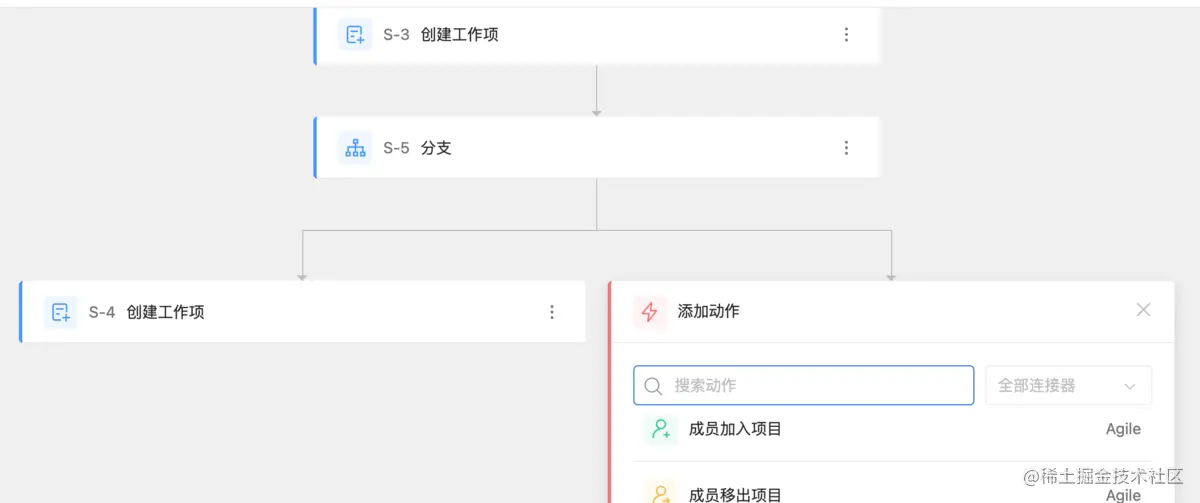The height and width of the screenshot is (503, 1200).
Task: Select the S-3 创建工作项 node
Action: [597, 35]
